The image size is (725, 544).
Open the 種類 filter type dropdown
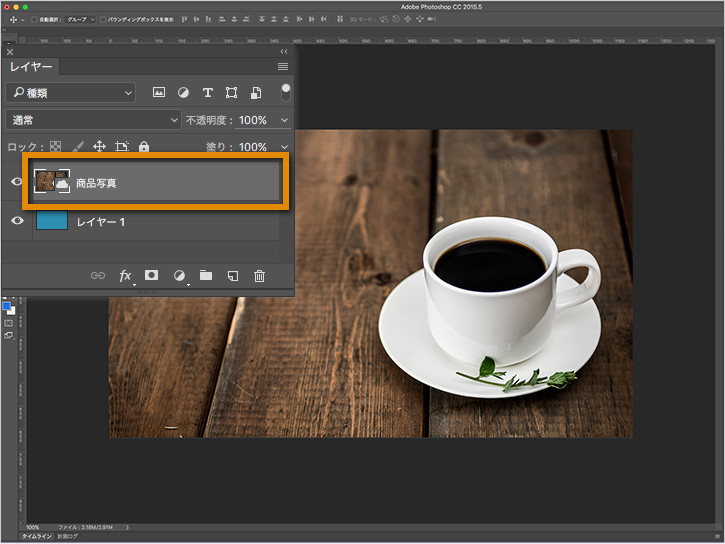[71, 93]
